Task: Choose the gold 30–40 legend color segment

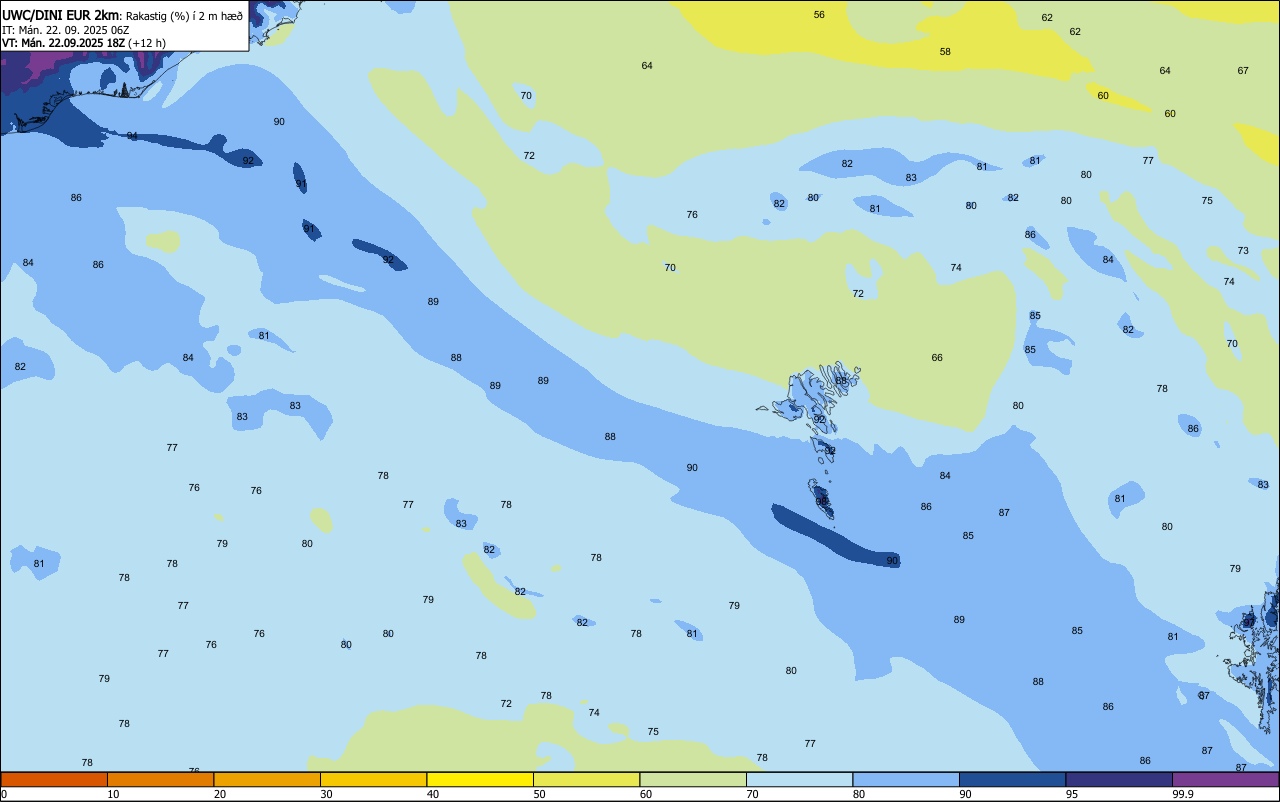Action: click(373, 779)
